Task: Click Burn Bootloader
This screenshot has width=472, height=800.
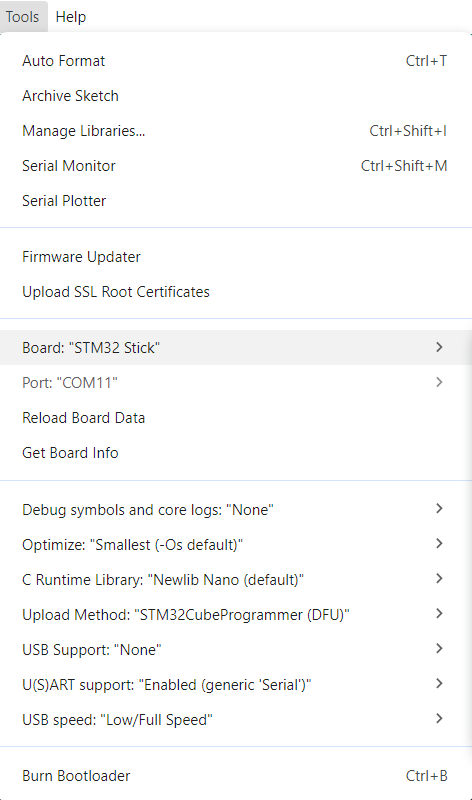Action: coord(236,776)
